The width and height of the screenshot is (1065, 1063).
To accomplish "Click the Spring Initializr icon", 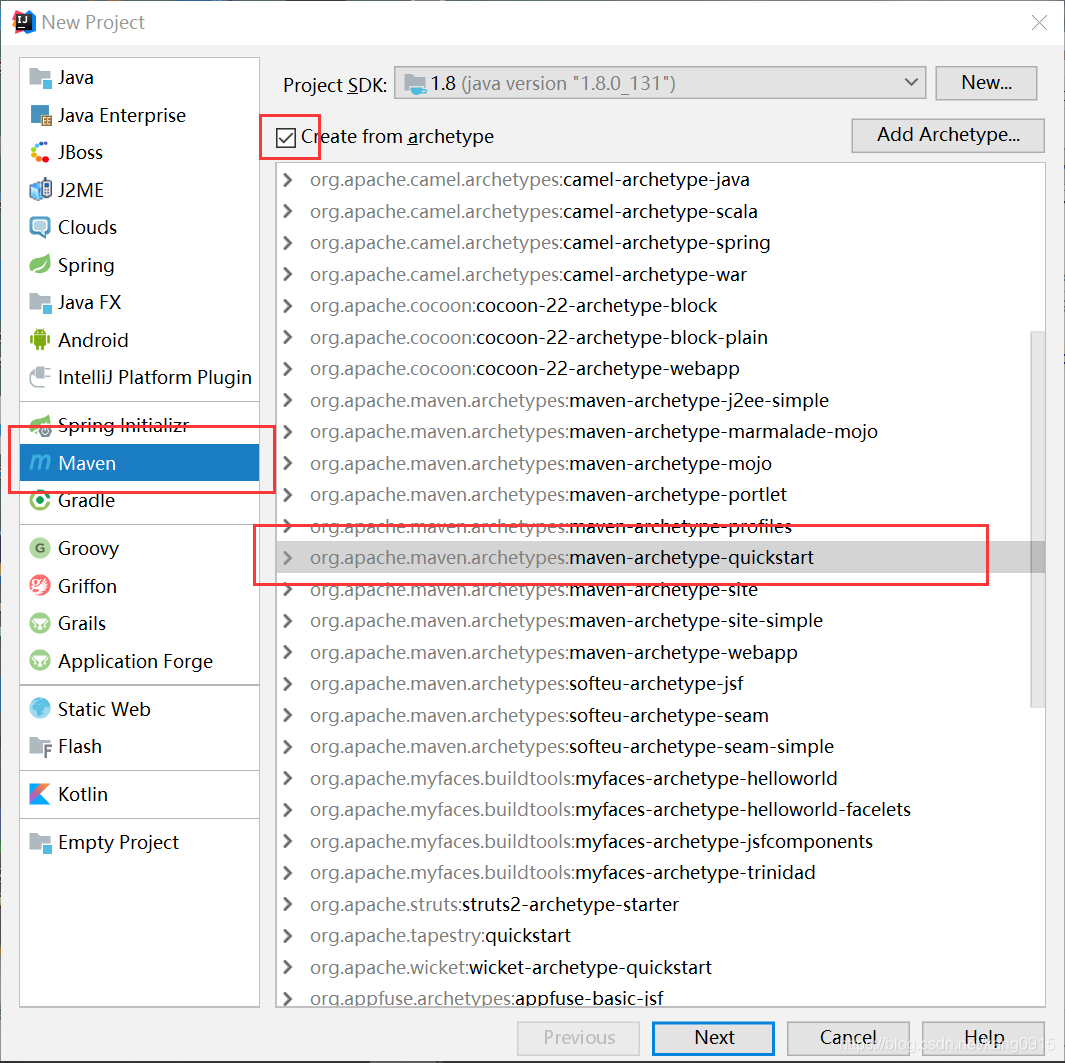I will click(x=40, y=426).
